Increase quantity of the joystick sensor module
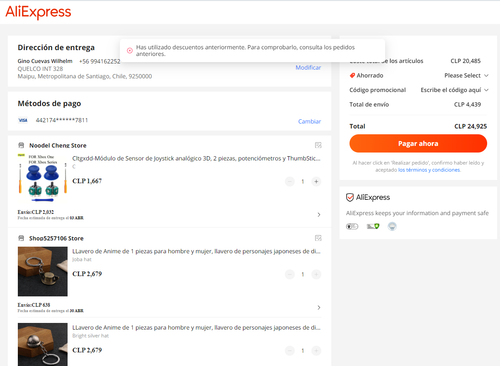 (x=316, y=181)
